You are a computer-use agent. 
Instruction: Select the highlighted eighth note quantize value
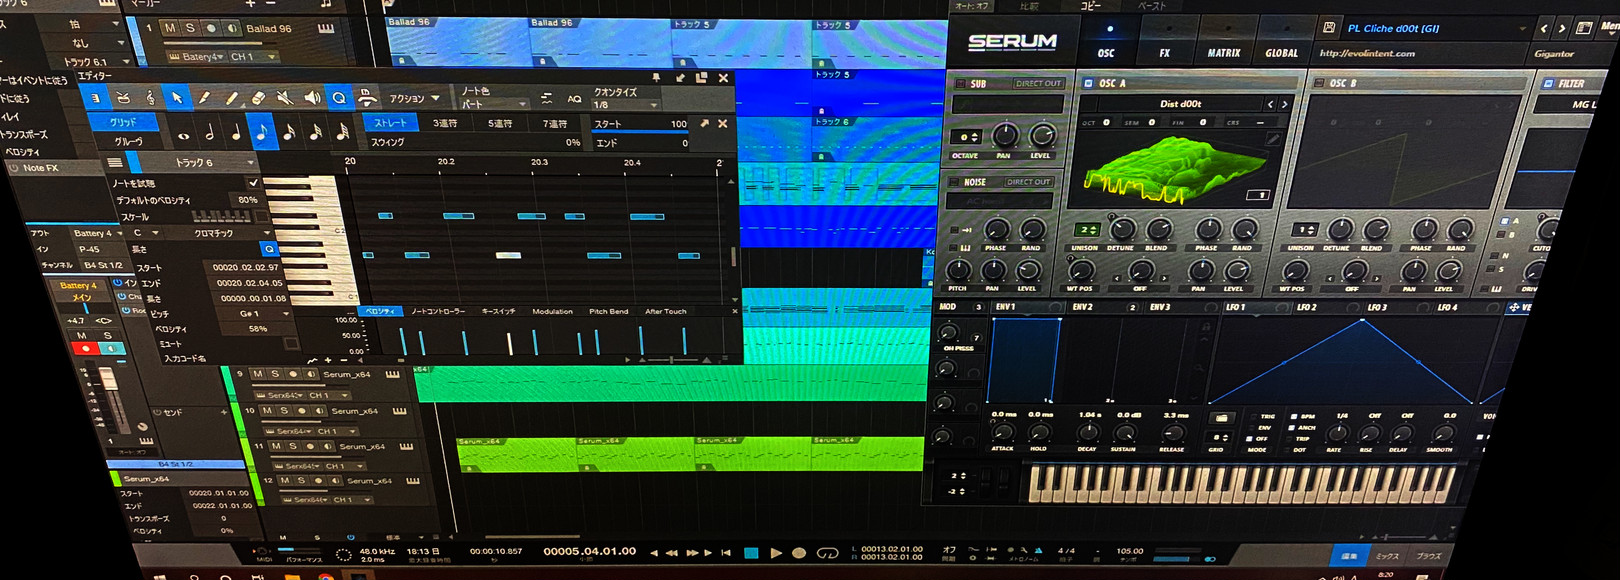pyautogui.click(x=262, y=132)
